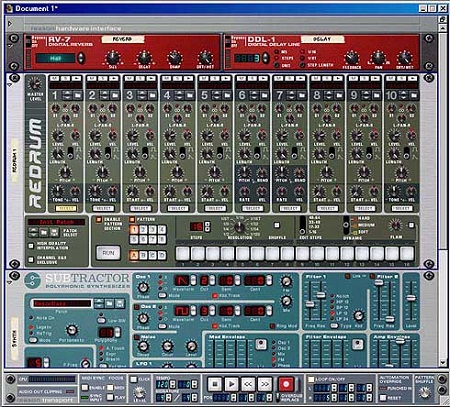Click the DDL-1 Feedback knob
450x407 pixels.
click(x=352, y=58)
